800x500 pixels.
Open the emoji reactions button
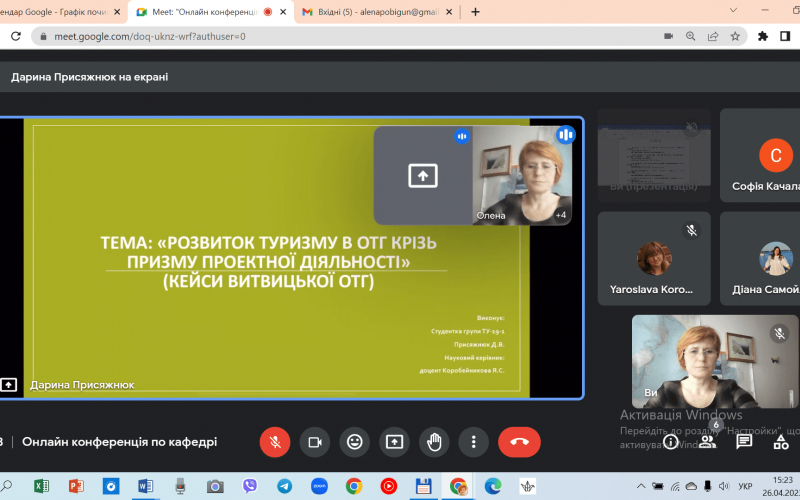point(355,442)
